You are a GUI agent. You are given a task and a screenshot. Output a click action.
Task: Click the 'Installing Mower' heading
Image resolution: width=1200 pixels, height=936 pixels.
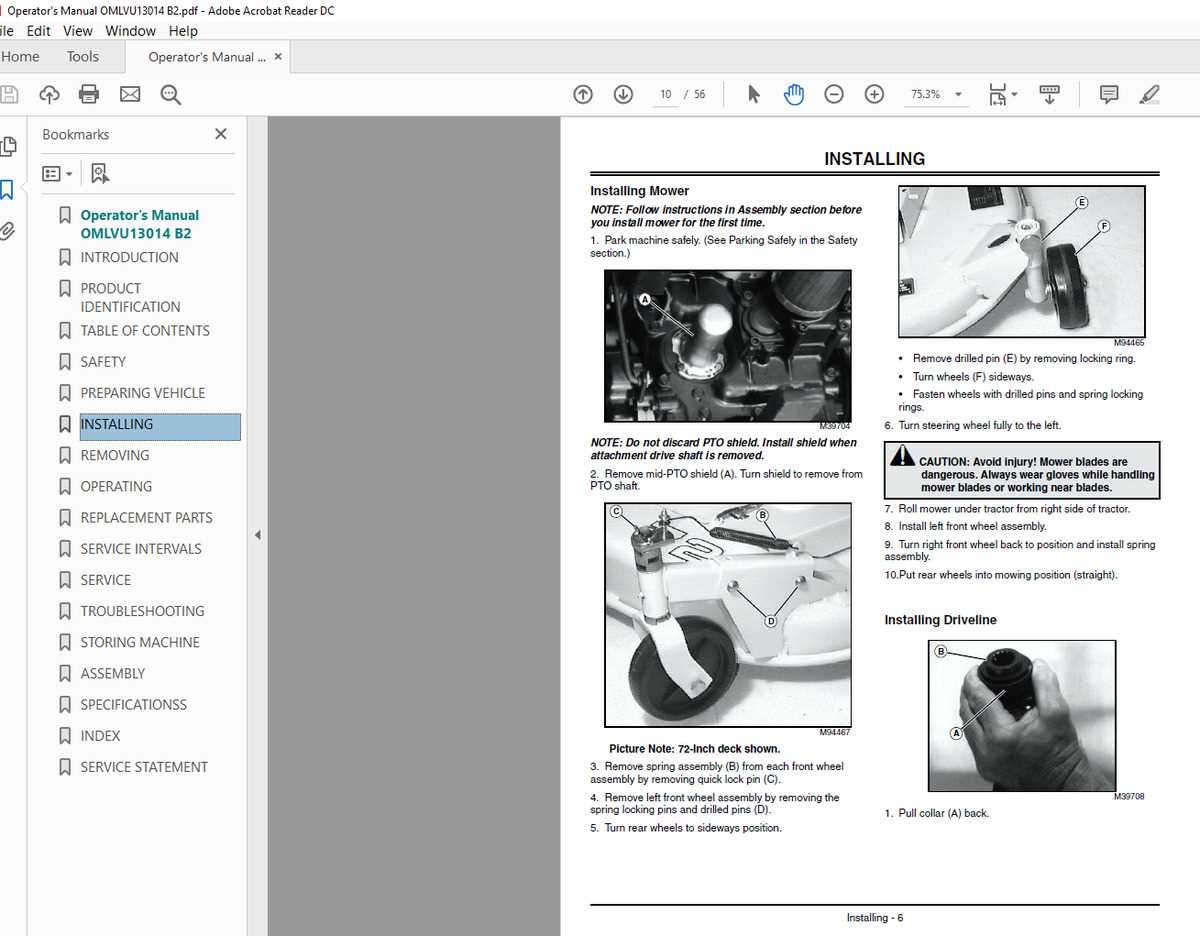640,191
